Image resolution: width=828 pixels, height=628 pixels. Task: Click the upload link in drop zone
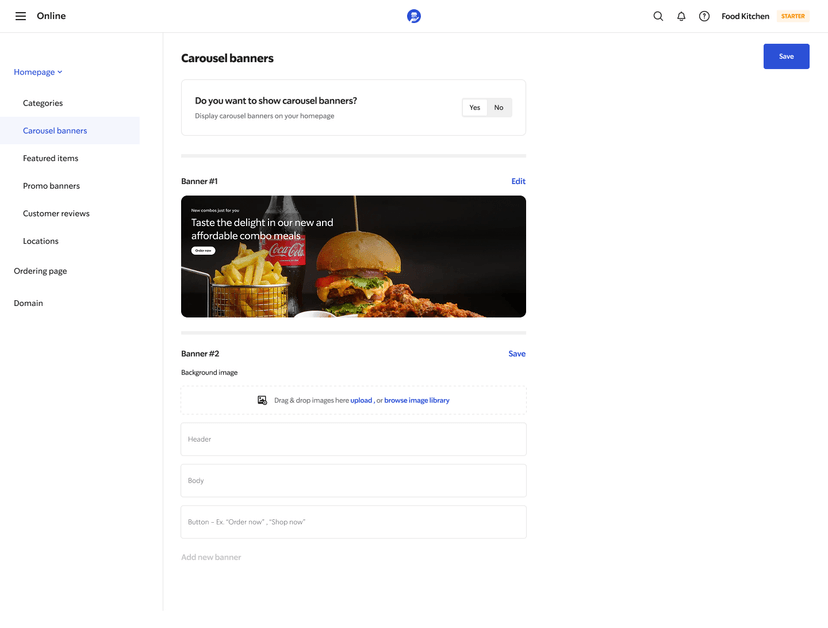coord(361,400)
